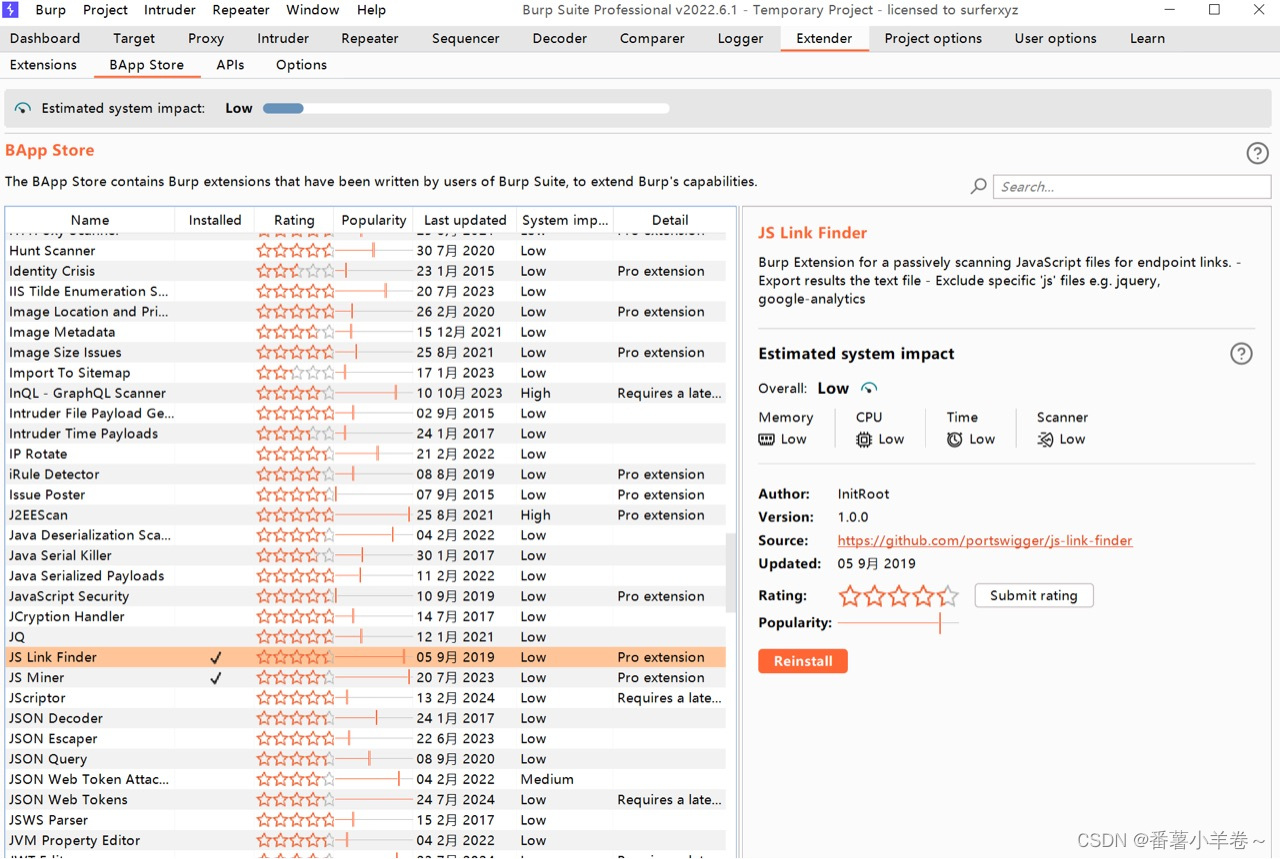
Task: Select the Java Serial Killer row
Action: [x=366, y=556]
